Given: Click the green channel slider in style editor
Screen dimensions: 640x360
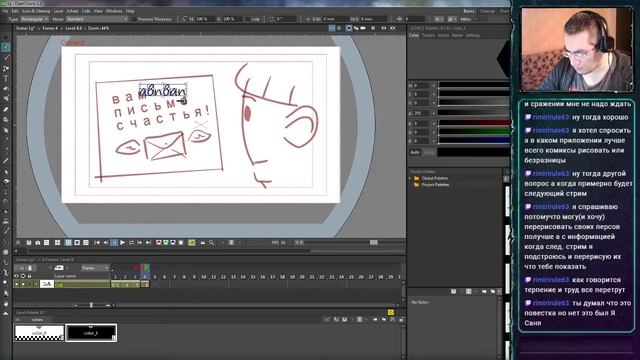Looking at the screenshot, I should pos(473,132).
